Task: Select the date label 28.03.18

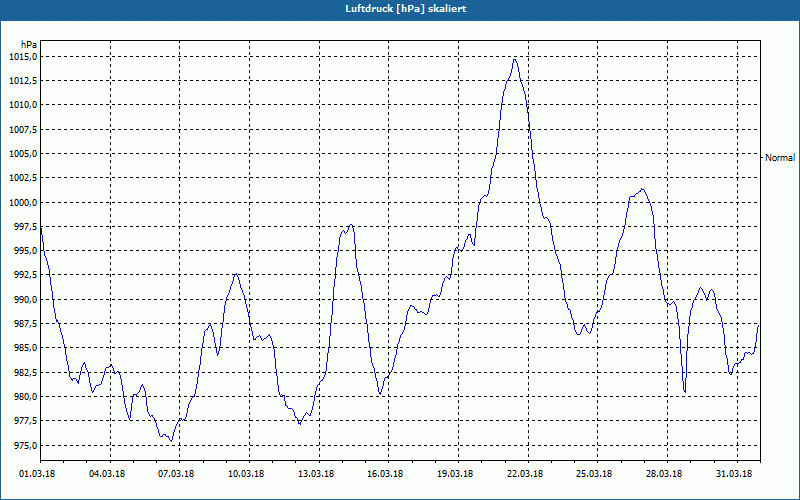Action: pos(665,474)
